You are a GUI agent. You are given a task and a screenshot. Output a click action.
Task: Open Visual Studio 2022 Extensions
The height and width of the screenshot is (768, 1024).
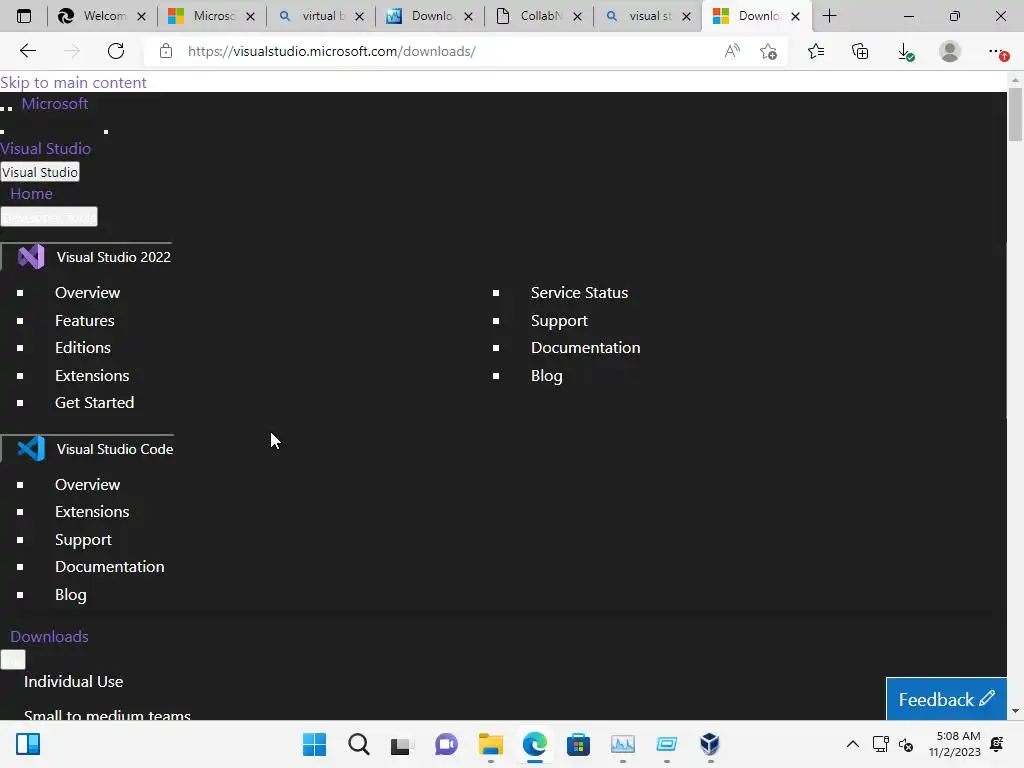(92, 376)
